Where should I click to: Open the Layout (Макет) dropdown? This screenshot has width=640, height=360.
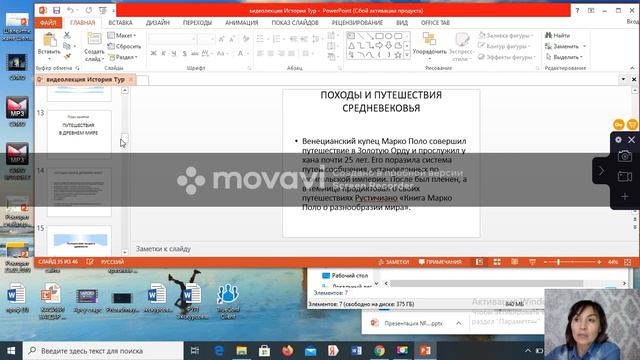click(122, 36)
